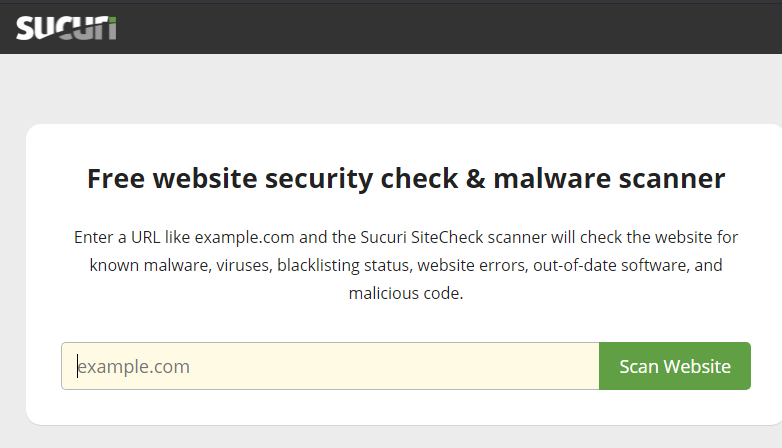Click the ampersand in the heading
Image resolution: width=782 pixels, height=448 pixels.
tap(475, 178)
